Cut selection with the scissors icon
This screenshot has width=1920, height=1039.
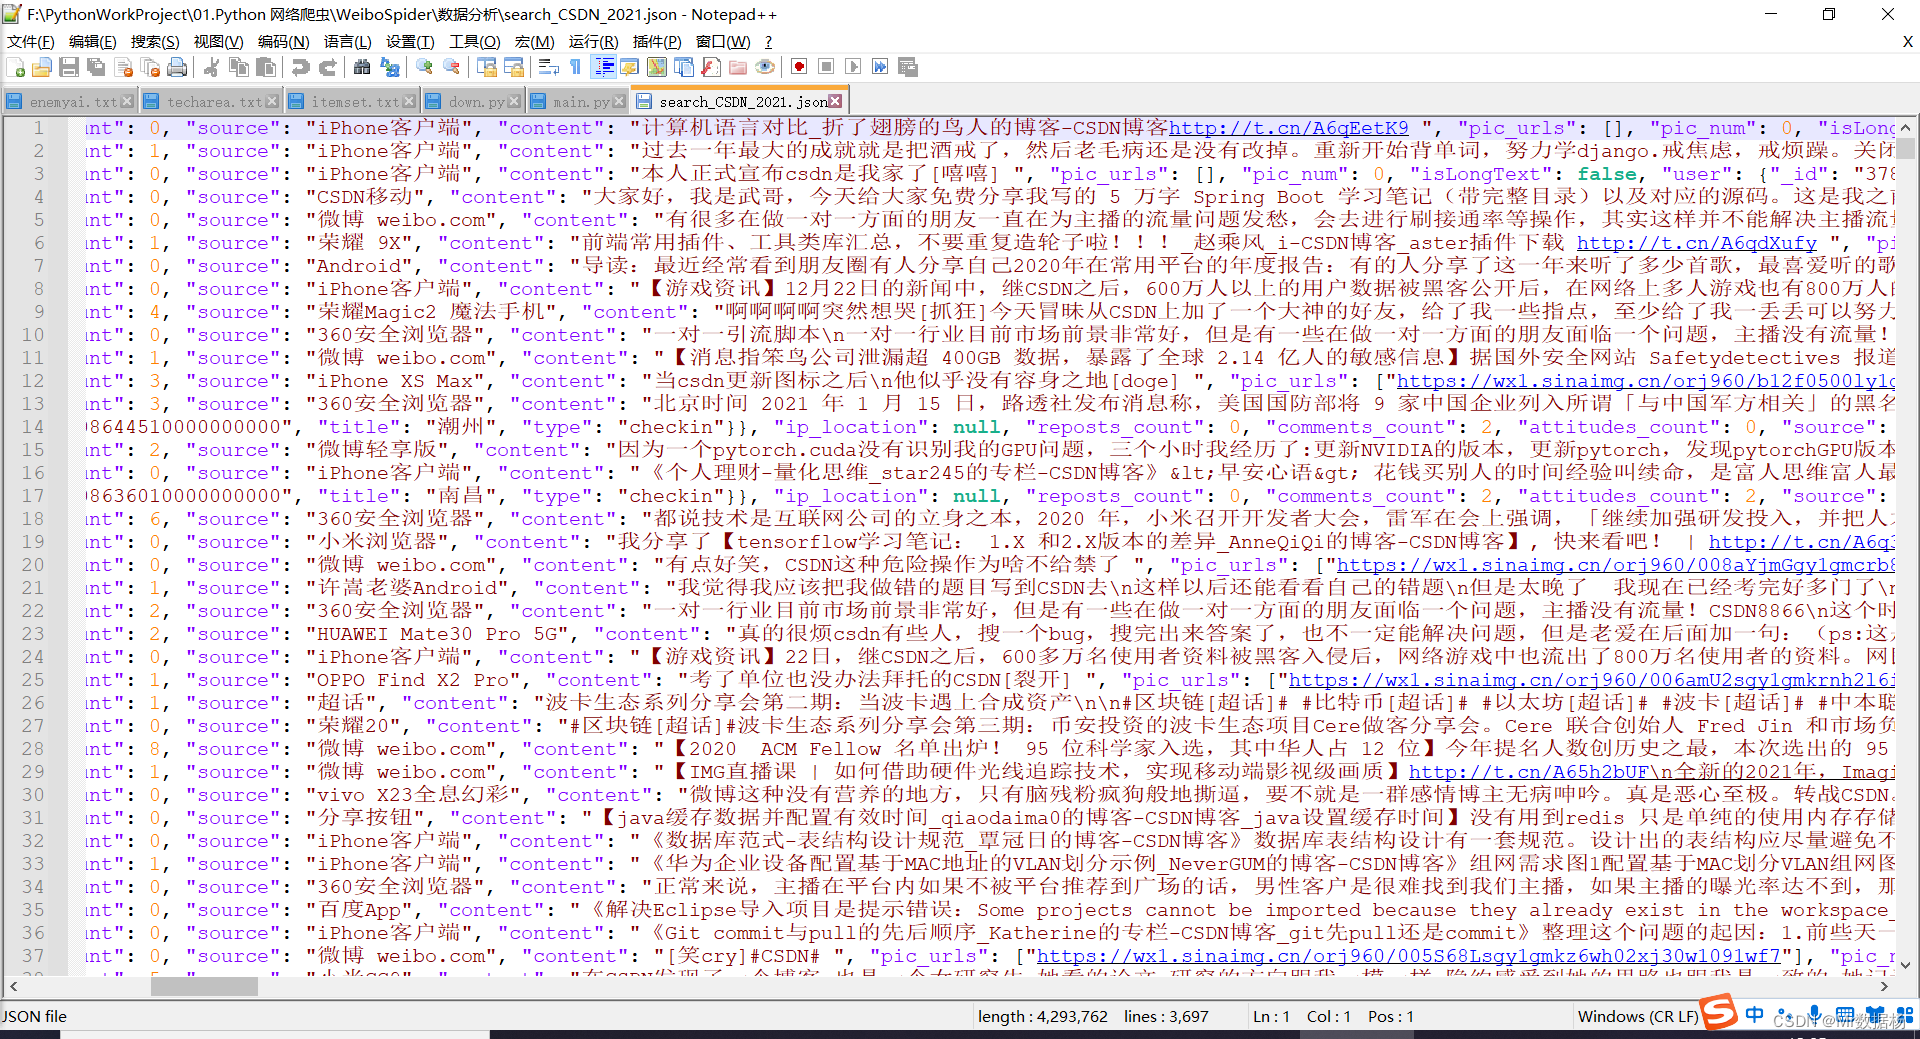pos(211,67)
